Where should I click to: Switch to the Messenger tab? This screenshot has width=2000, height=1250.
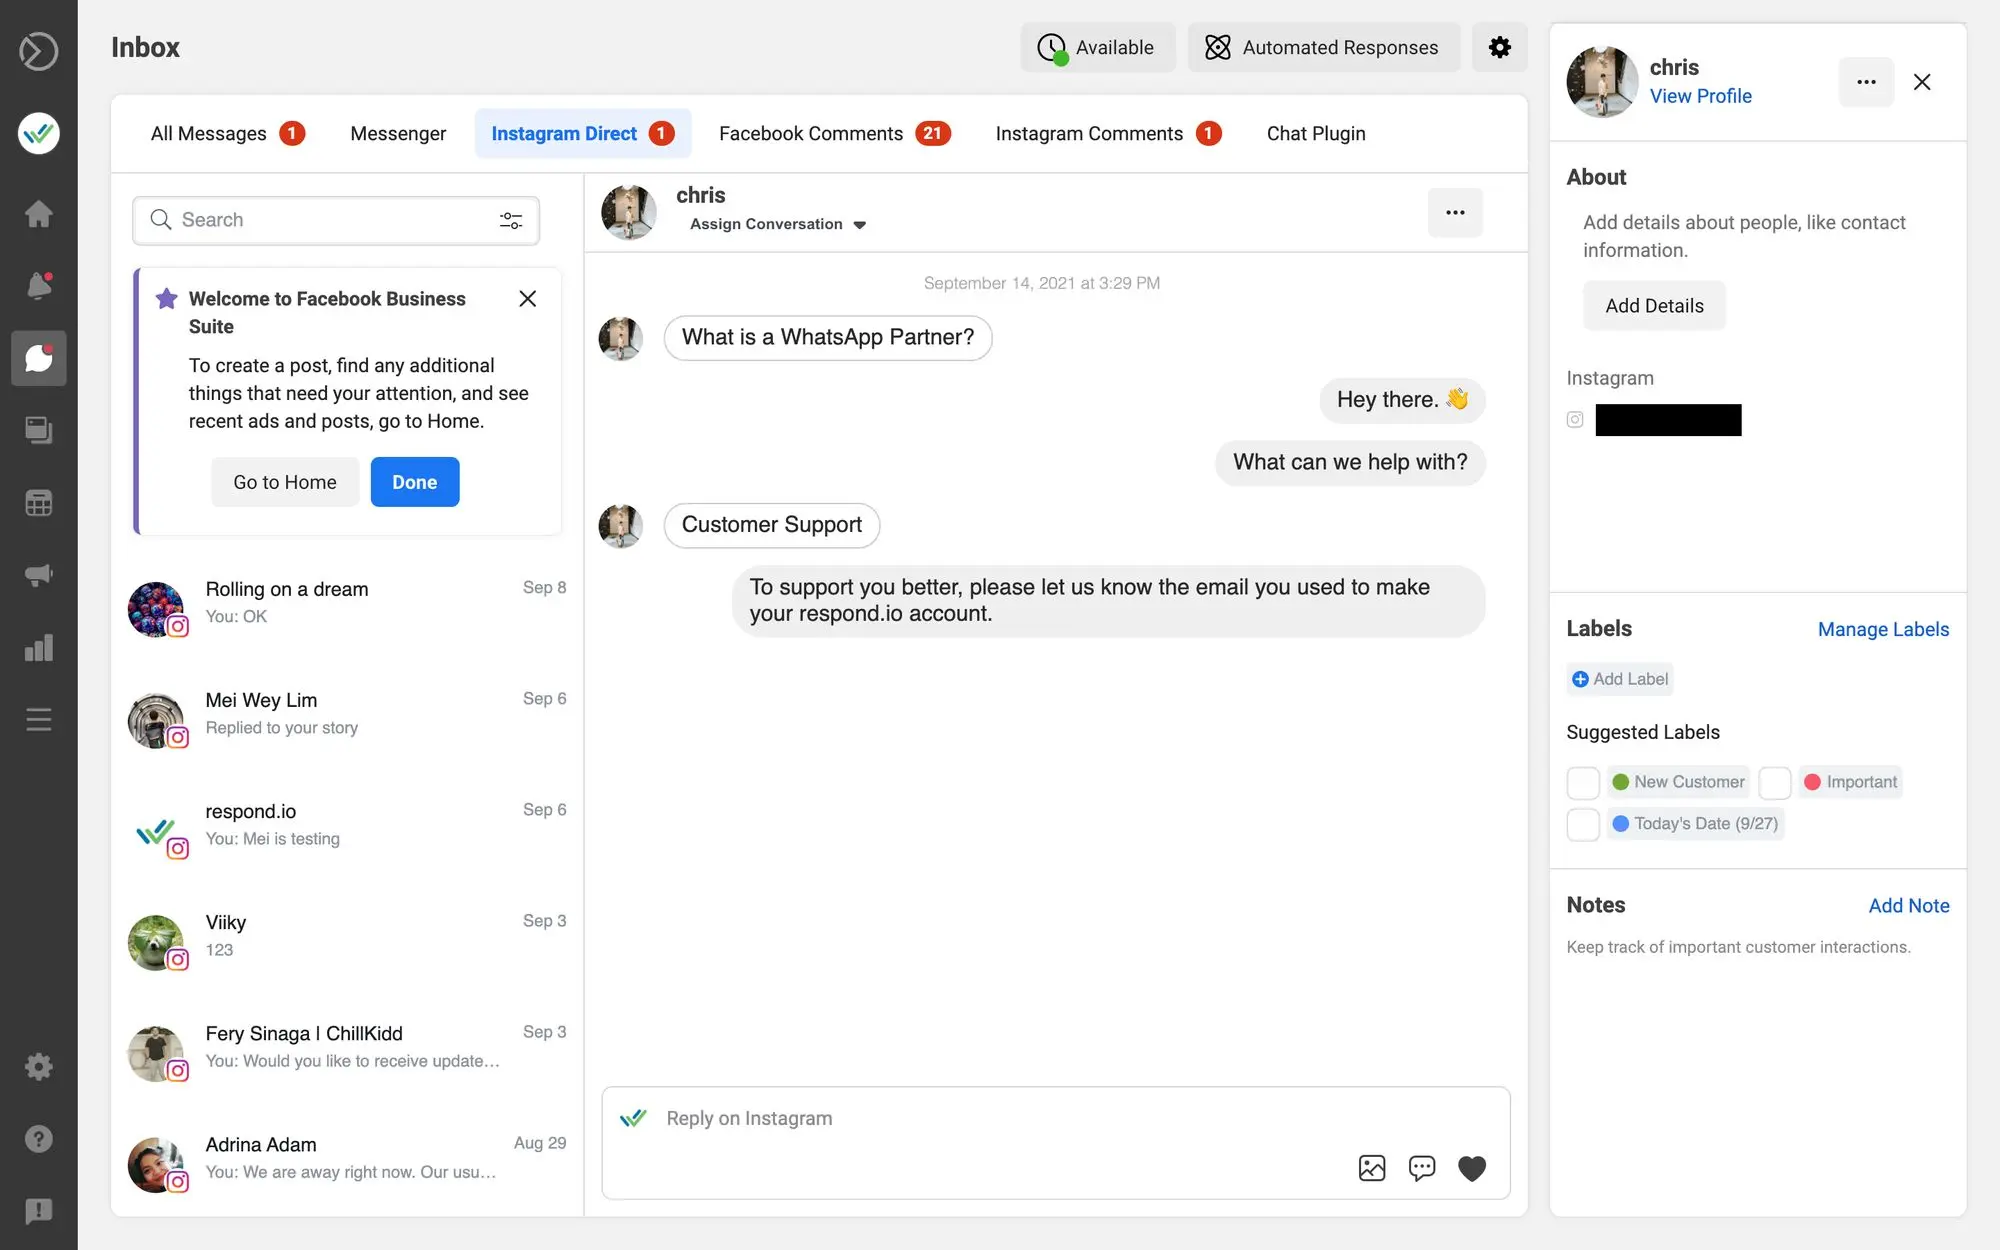pos(398,133)
